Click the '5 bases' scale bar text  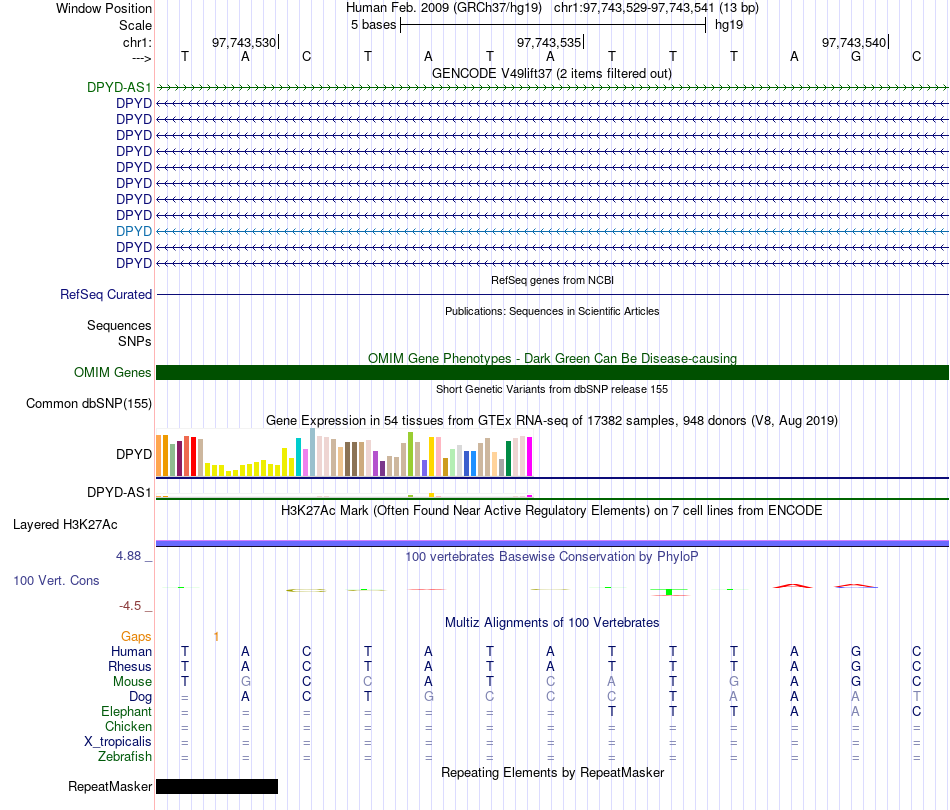(x=373, y=25)
